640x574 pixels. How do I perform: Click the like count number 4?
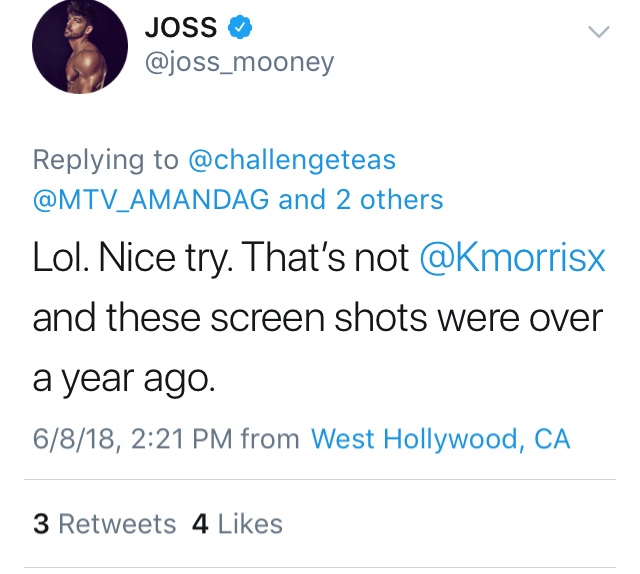200,524
